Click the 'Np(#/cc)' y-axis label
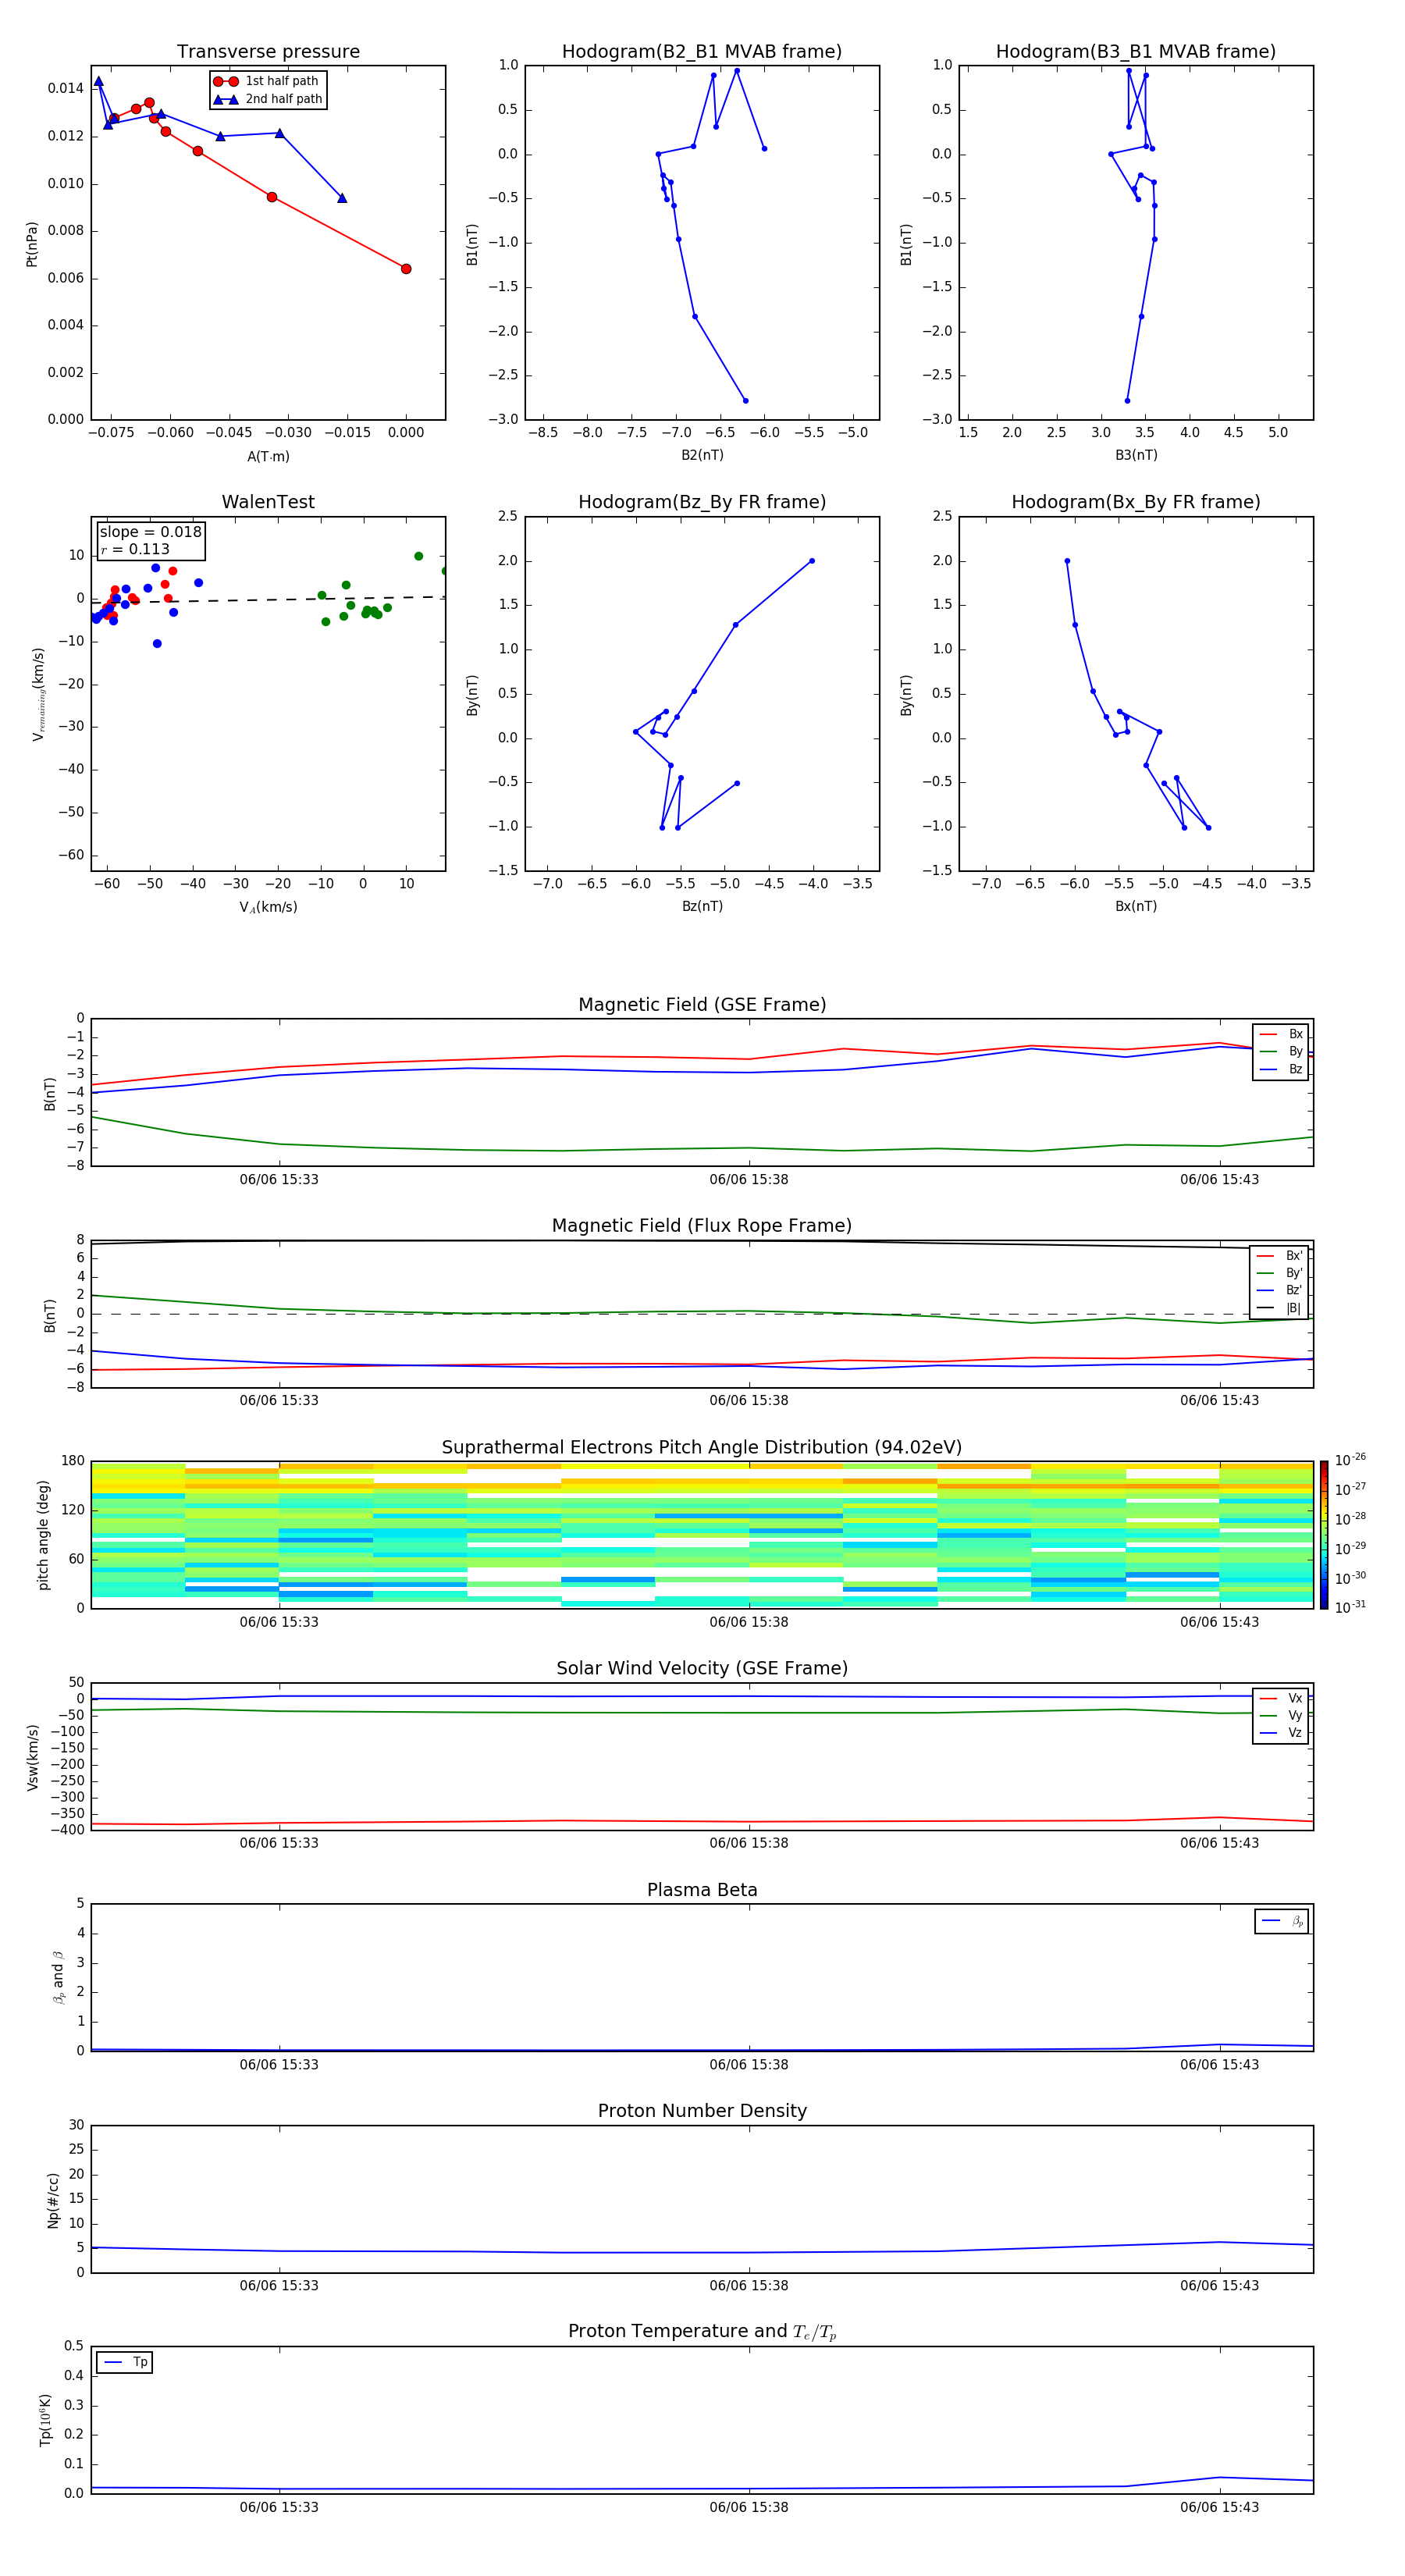The image size is (1405, 2576). pos(53,2200)
